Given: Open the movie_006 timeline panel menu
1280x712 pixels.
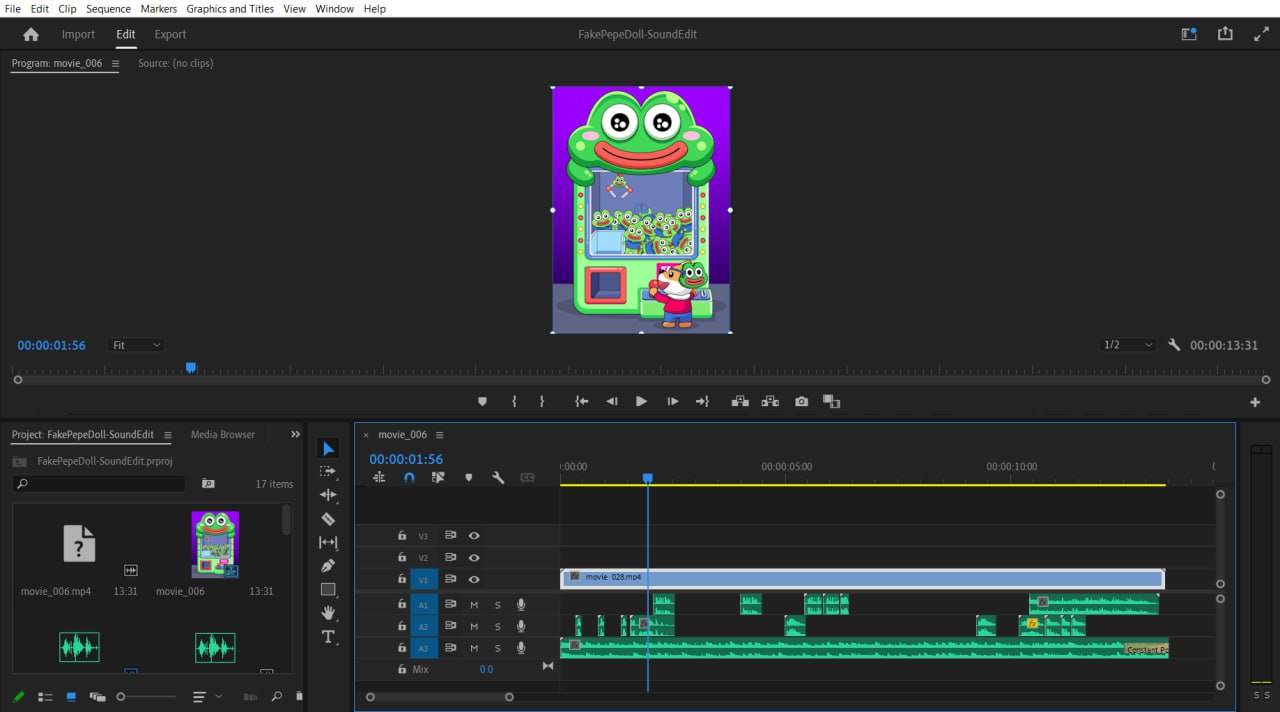Looking at the screenshot, I should [439, 435].
